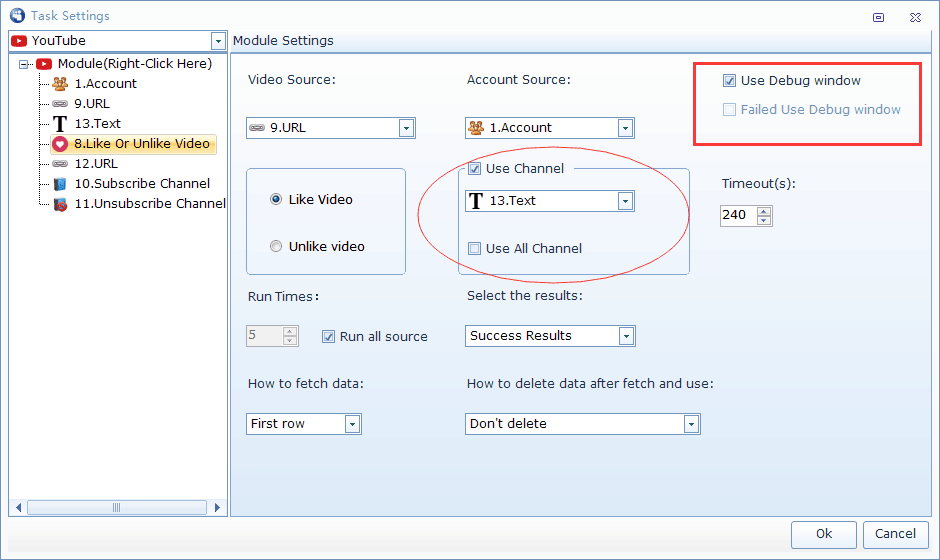Select 10.Subscribe Channel in module tree
This screenshot has height=560, width=940.
(141, 184)
